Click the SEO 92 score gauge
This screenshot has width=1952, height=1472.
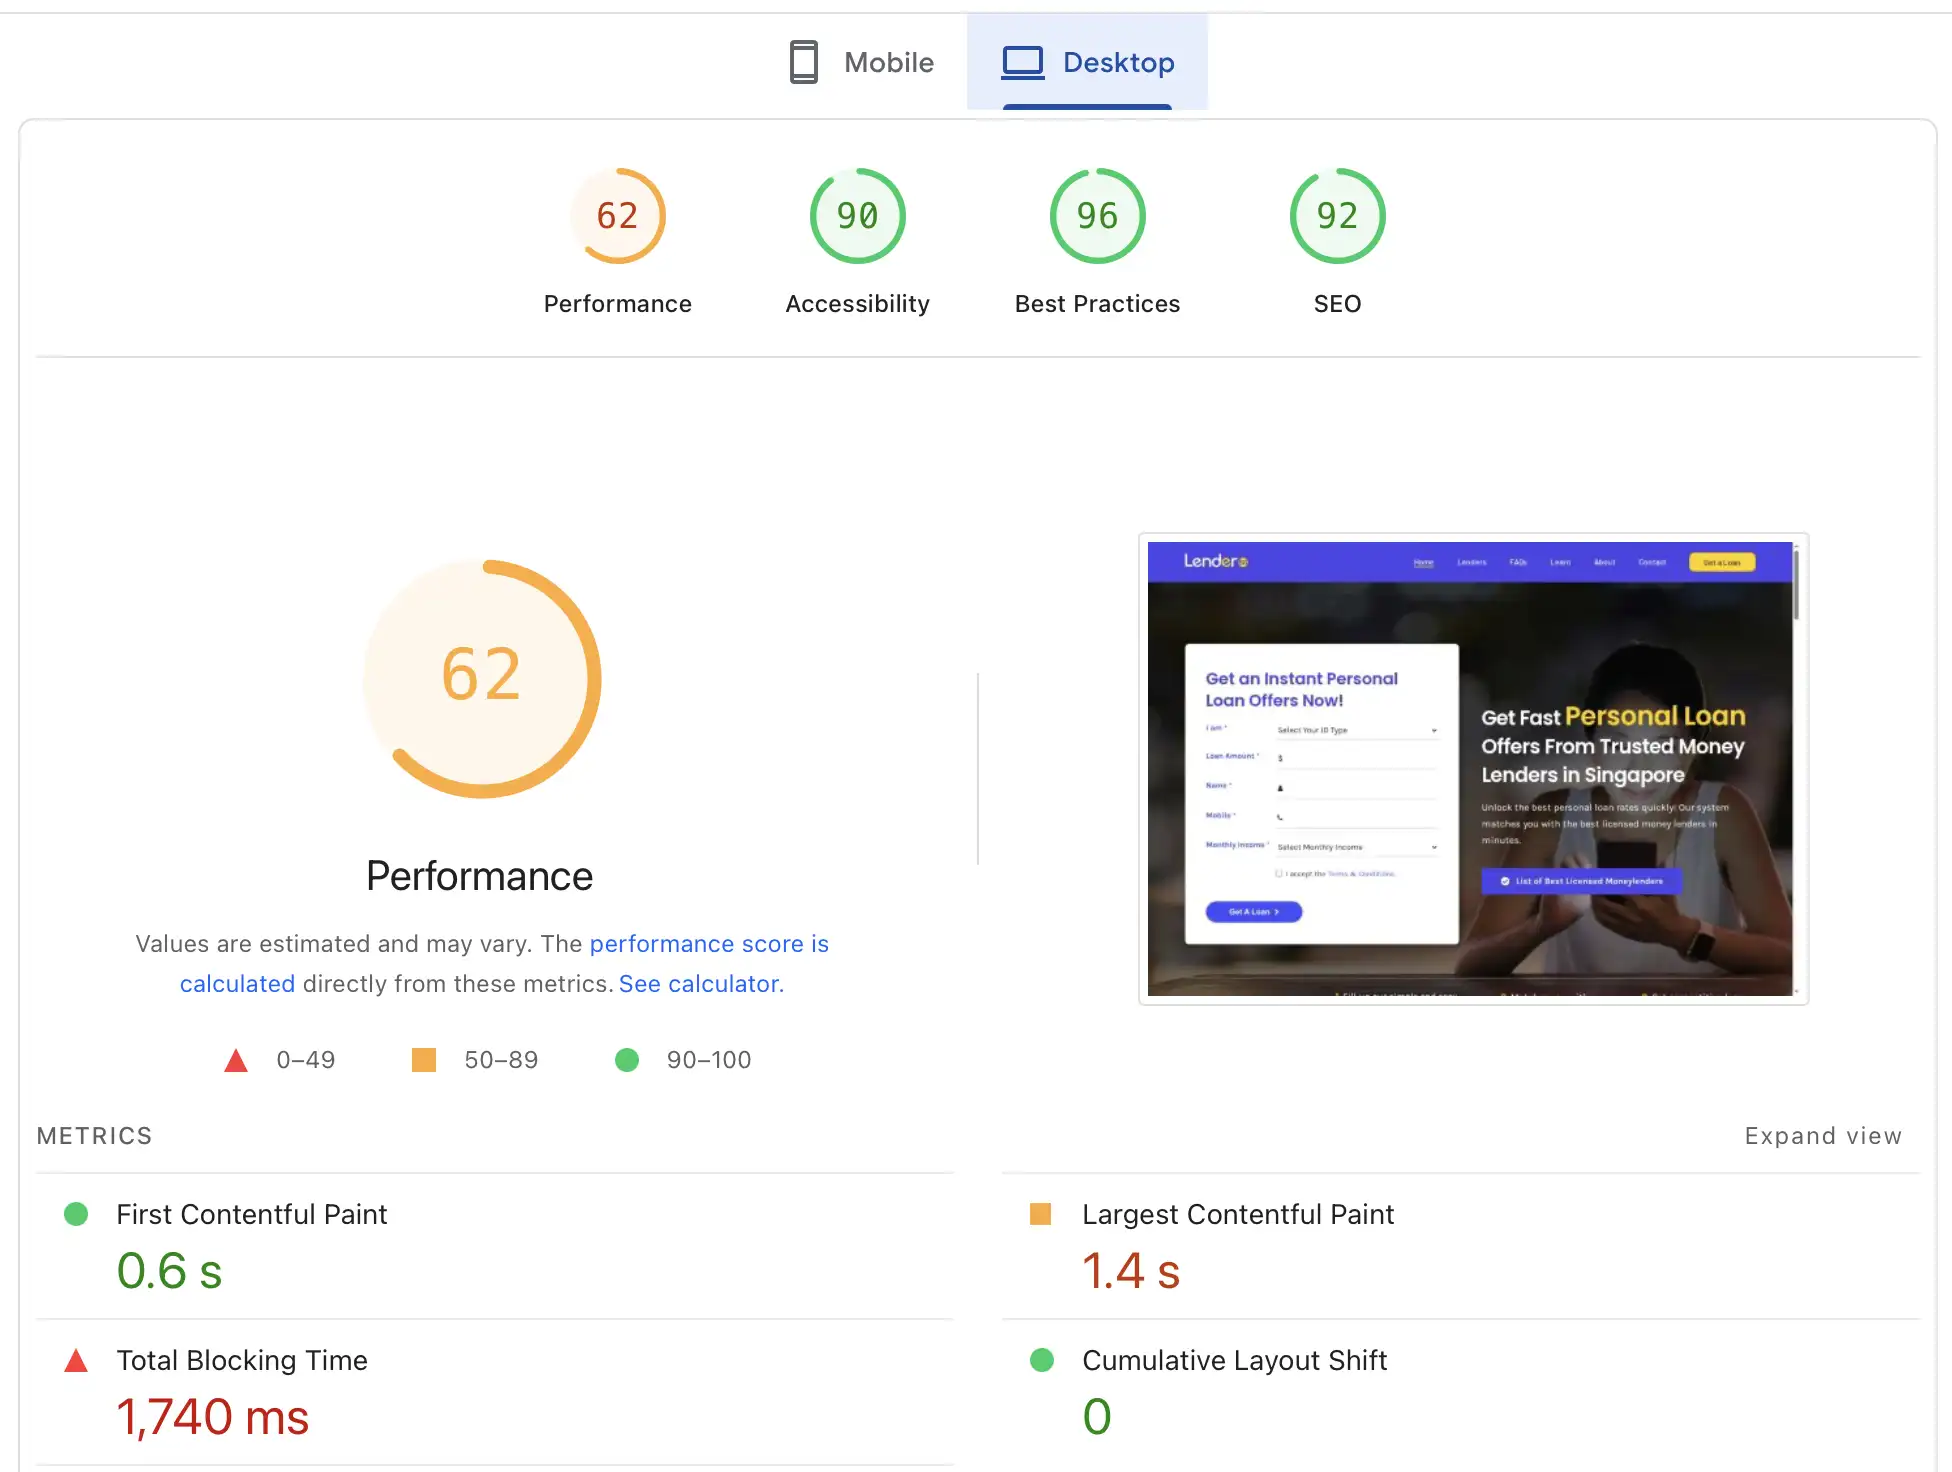1337,216
